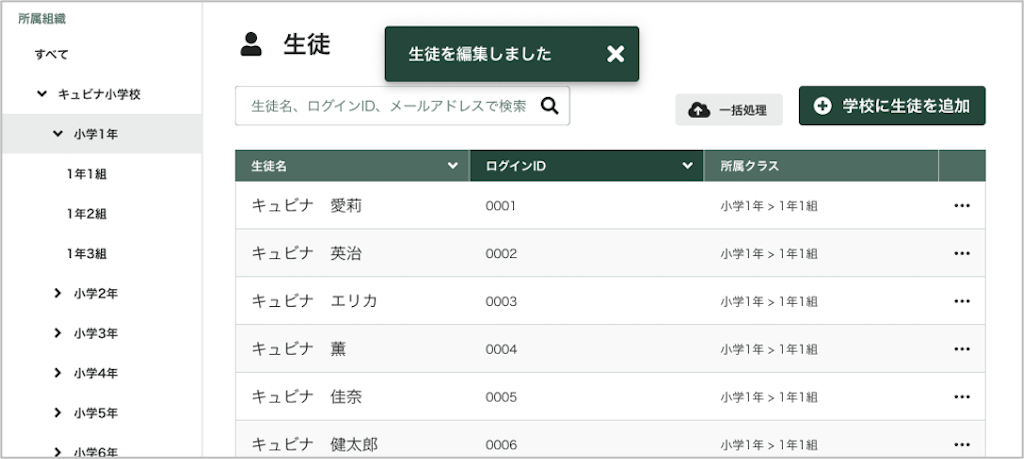The image size is (1024, 459).
Task: Select the 1年1組 class
Action: click(86, 174)
